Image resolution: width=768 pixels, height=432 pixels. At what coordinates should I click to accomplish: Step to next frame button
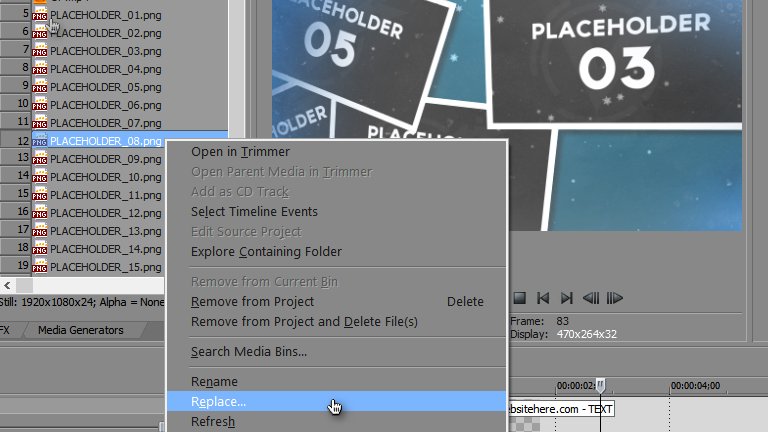[615, 298]
